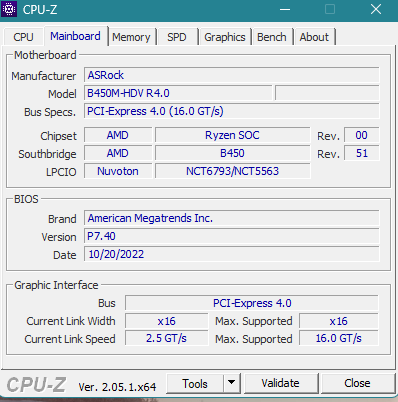Click the Southbridge label
This screenshot has height=402, width=398.
[47, 154]
